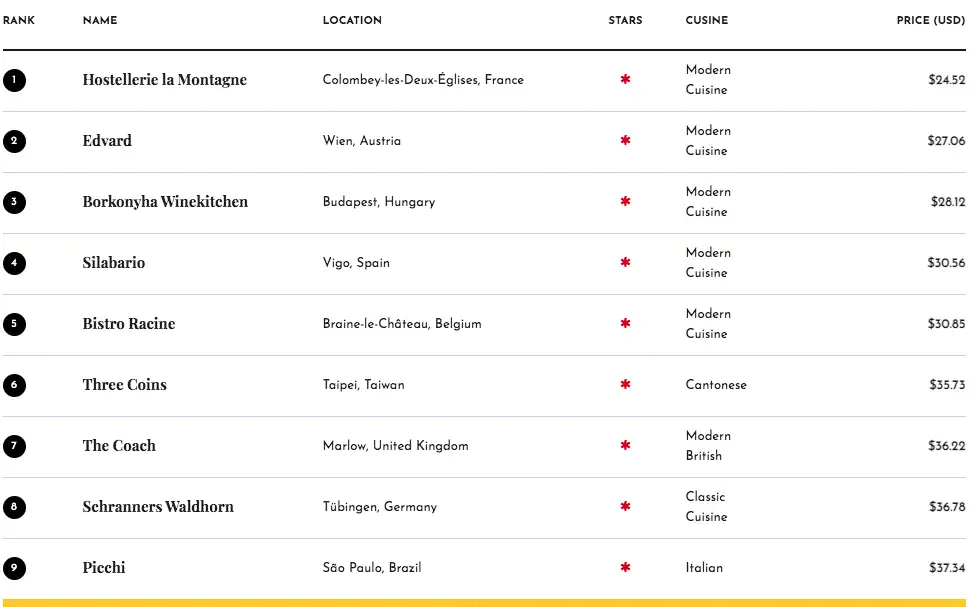
Task: Click the rank 1 badge icon
Action: tap(14, 80)
